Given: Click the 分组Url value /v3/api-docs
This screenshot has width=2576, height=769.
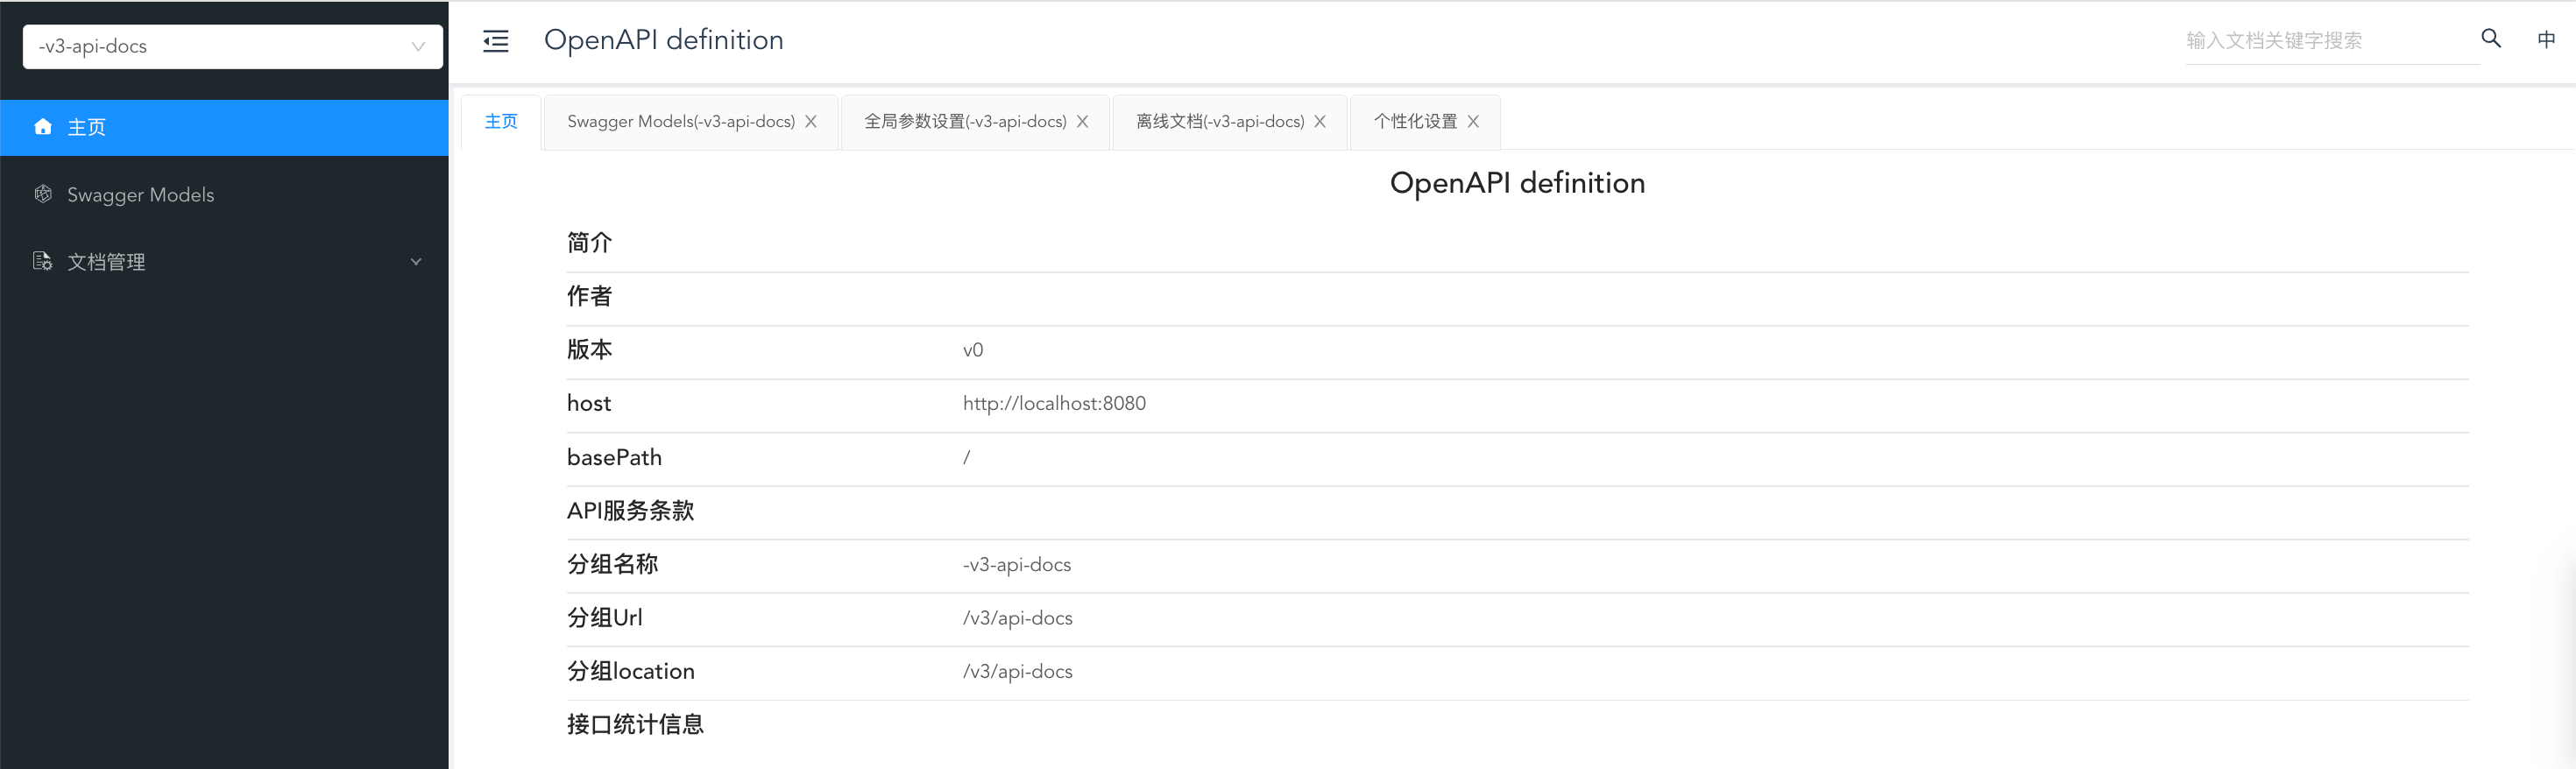Looking at the screenshot, I should 1017,618.
